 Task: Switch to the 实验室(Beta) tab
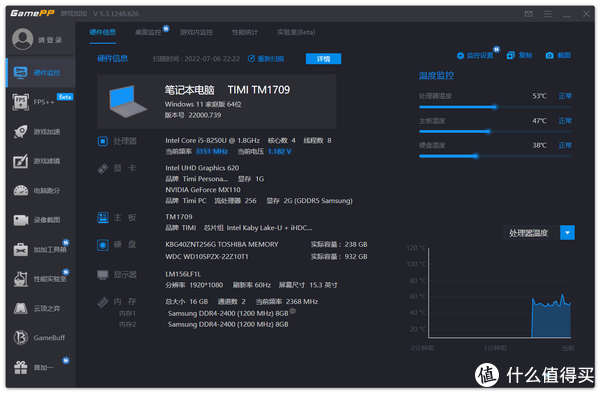tap(296, 33)
